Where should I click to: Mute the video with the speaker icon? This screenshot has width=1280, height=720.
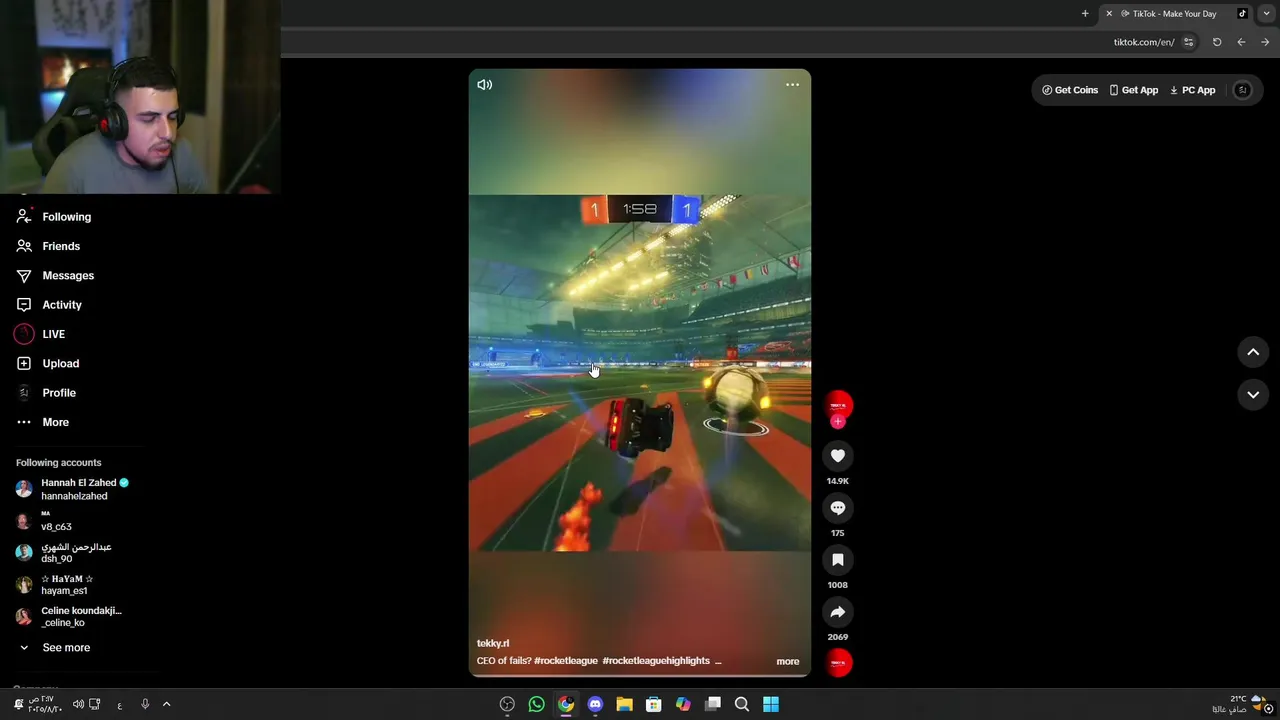pos(485,85)
